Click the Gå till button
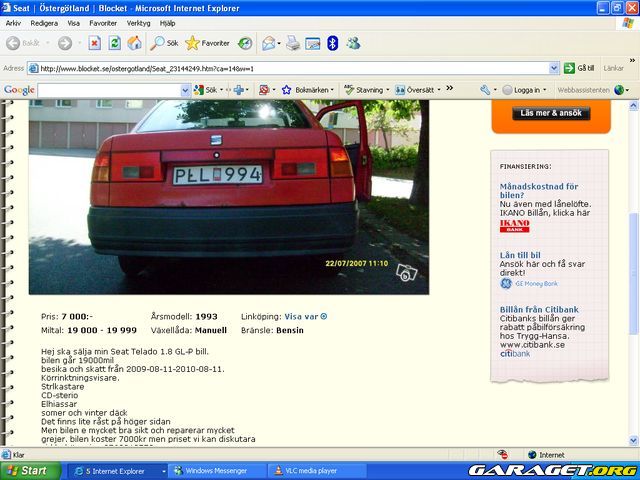Viewport: 640px width, 480px height. click(579, 68)
